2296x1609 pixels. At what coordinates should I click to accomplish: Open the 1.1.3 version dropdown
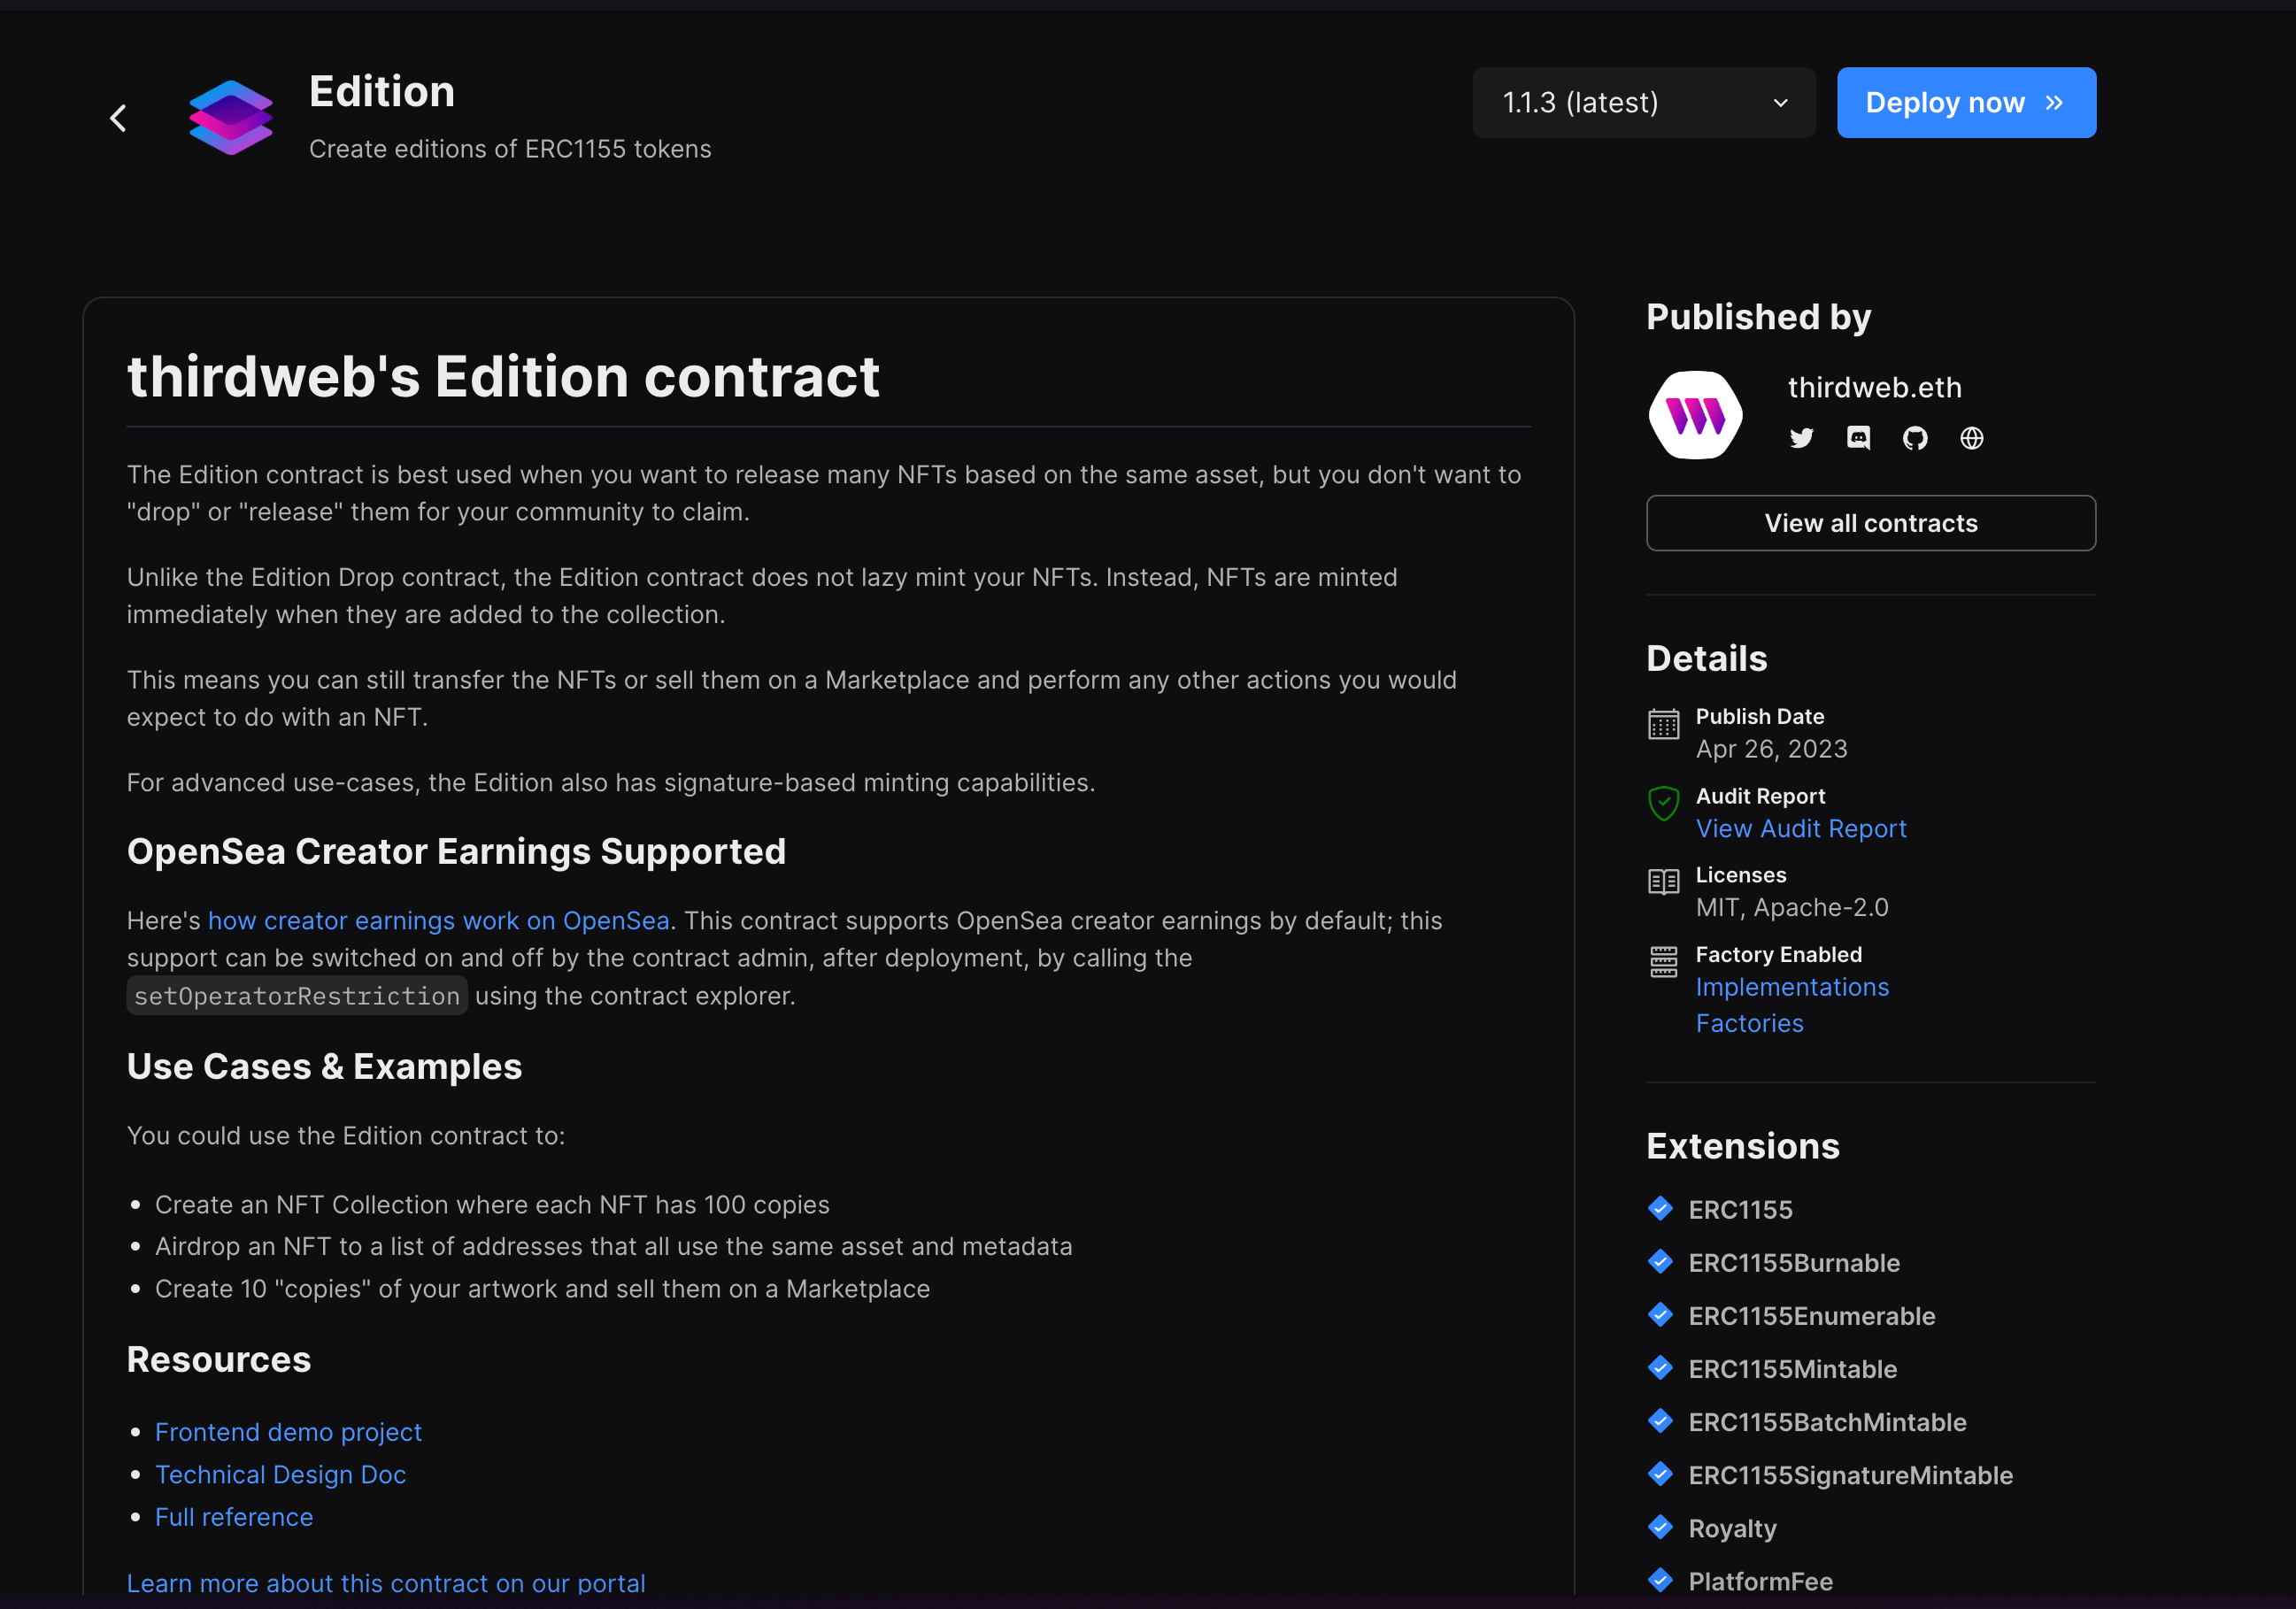click(1643, 102)
